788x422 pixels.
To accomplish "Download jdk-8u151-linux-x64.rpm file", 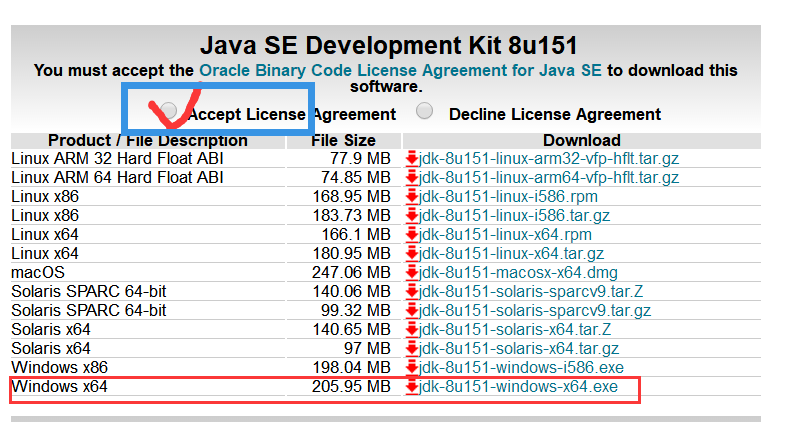I will click(505, 235).
